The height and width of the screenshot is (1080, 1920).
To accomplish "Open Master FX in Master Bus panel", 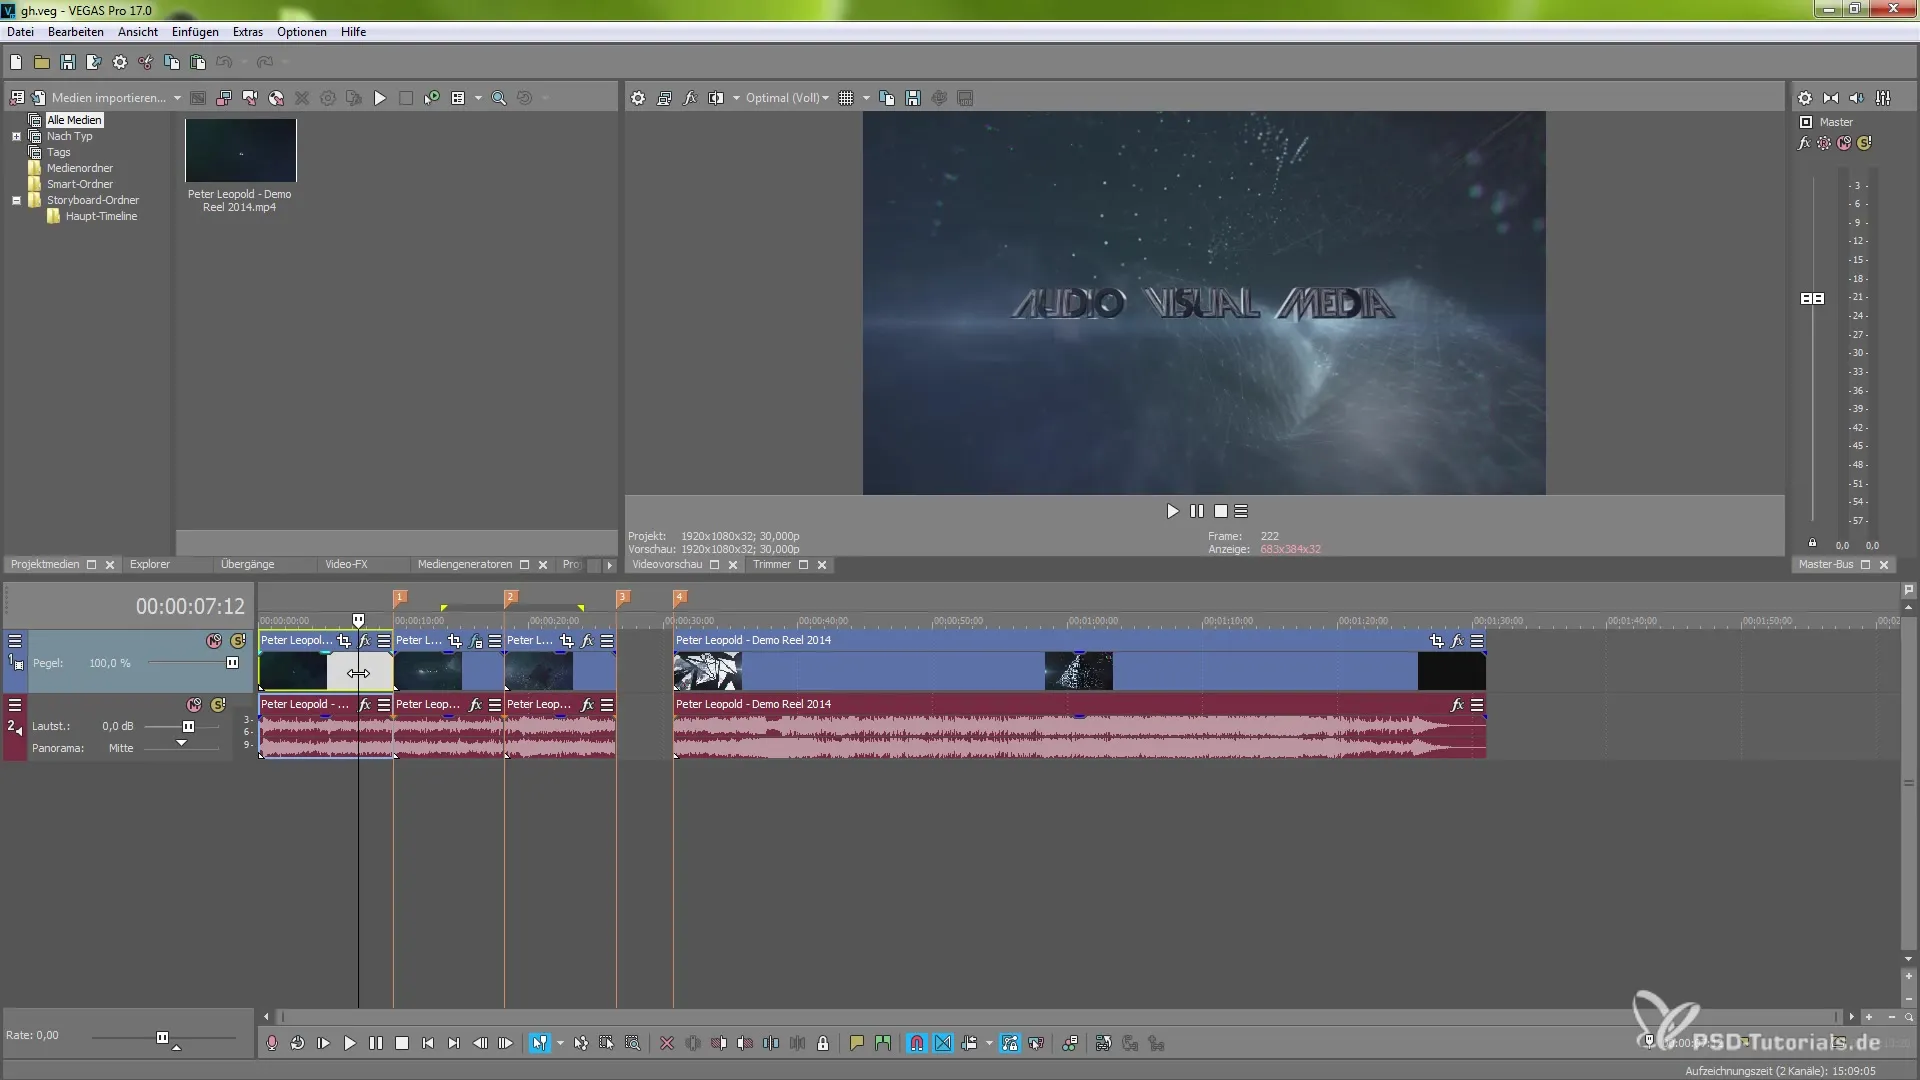I will (x=1804, y=143).
